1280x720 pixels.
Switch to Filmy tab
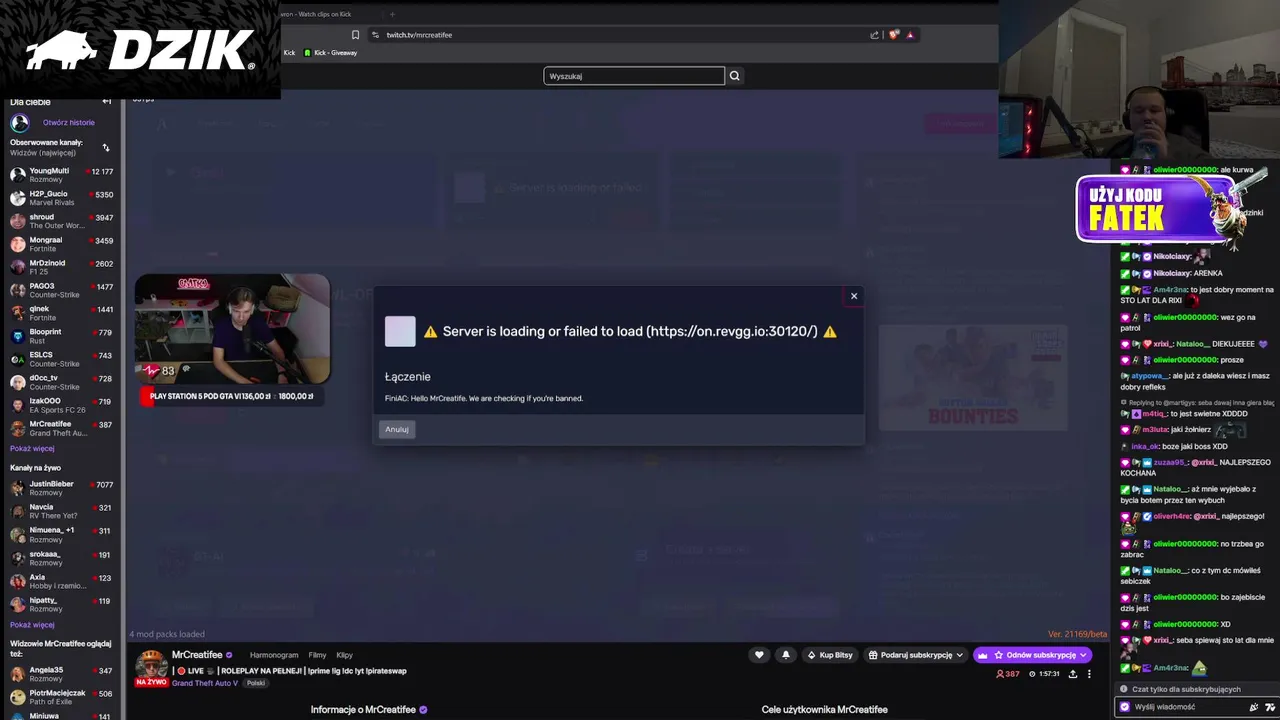point(317,655)
